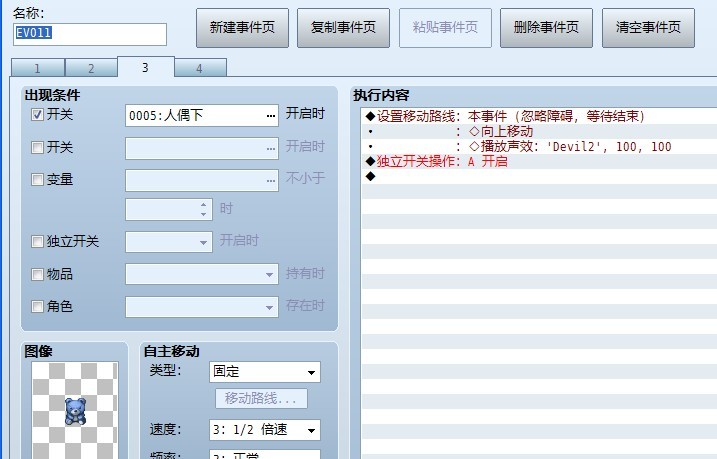Select the 播放声效 'Devil2' command line
This screenshot has height=459, width=717.
539,147
